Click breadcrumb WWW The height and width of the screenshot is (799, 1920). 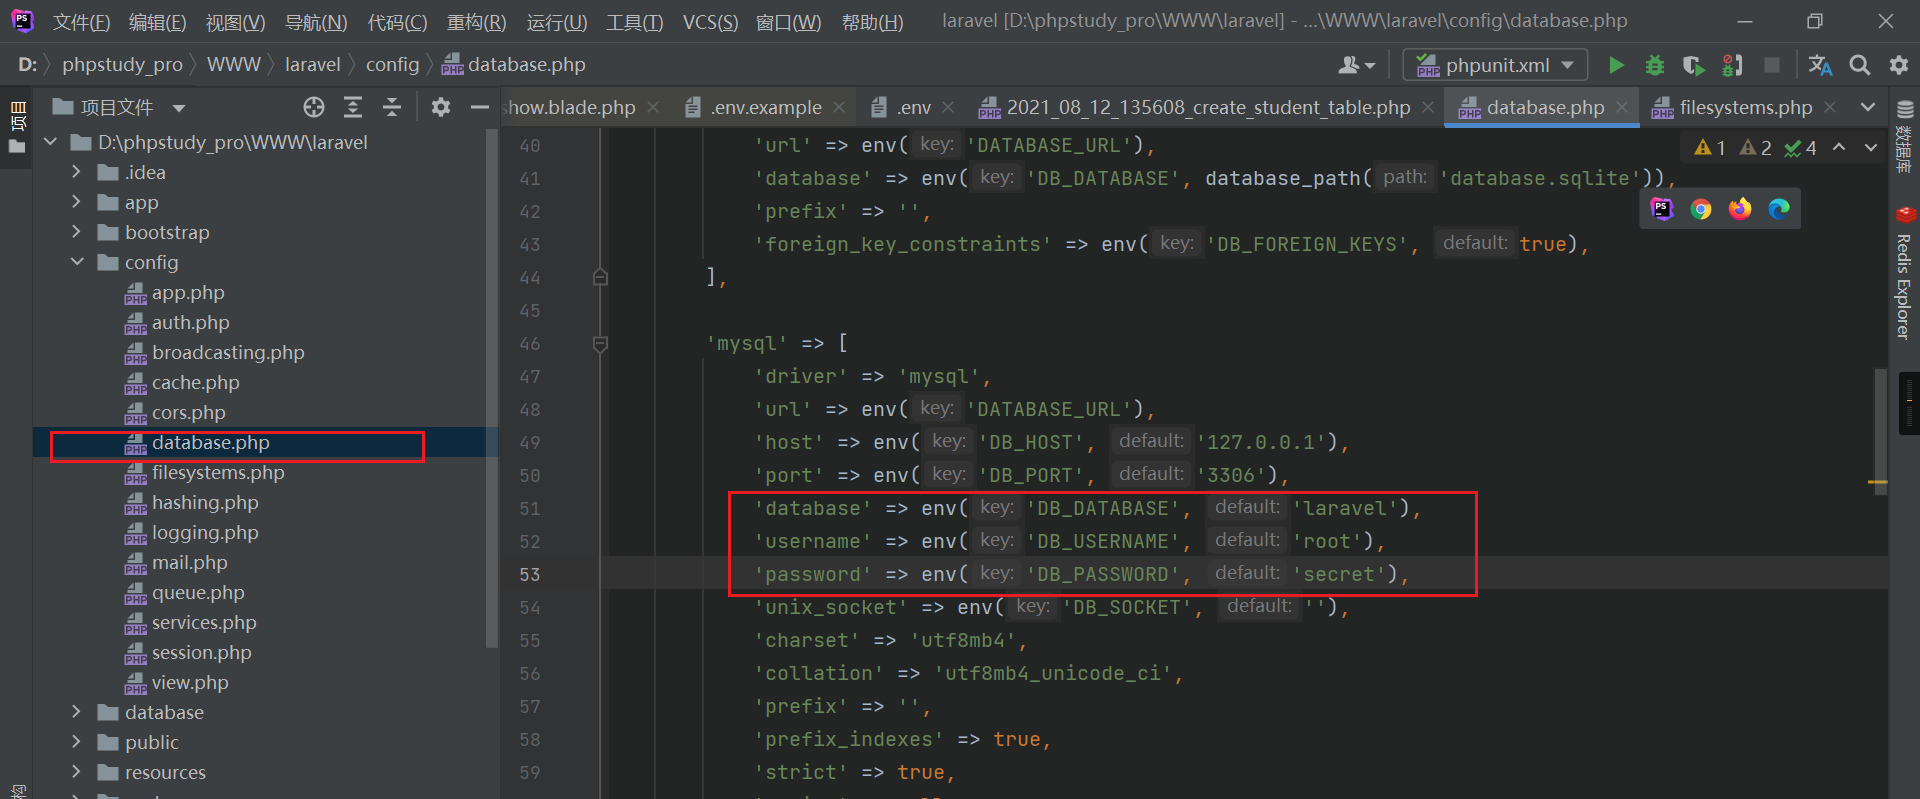coord(233,65)
